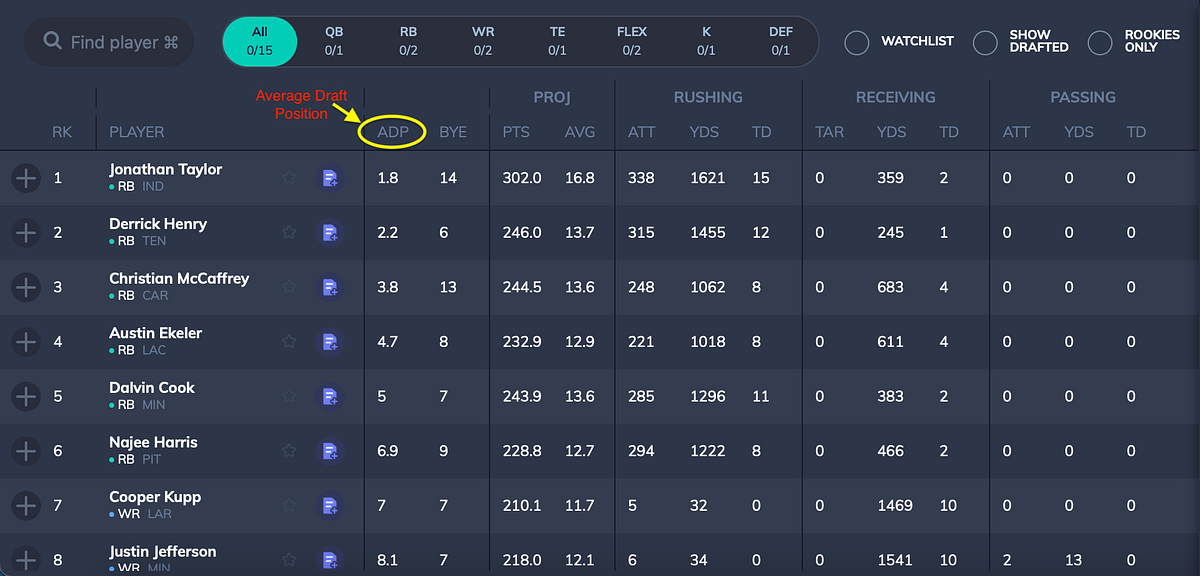Open the FLEX filter tab
Image resolution: width=1200 pixels, height=576 pixels.
click(x=632, y=41)
